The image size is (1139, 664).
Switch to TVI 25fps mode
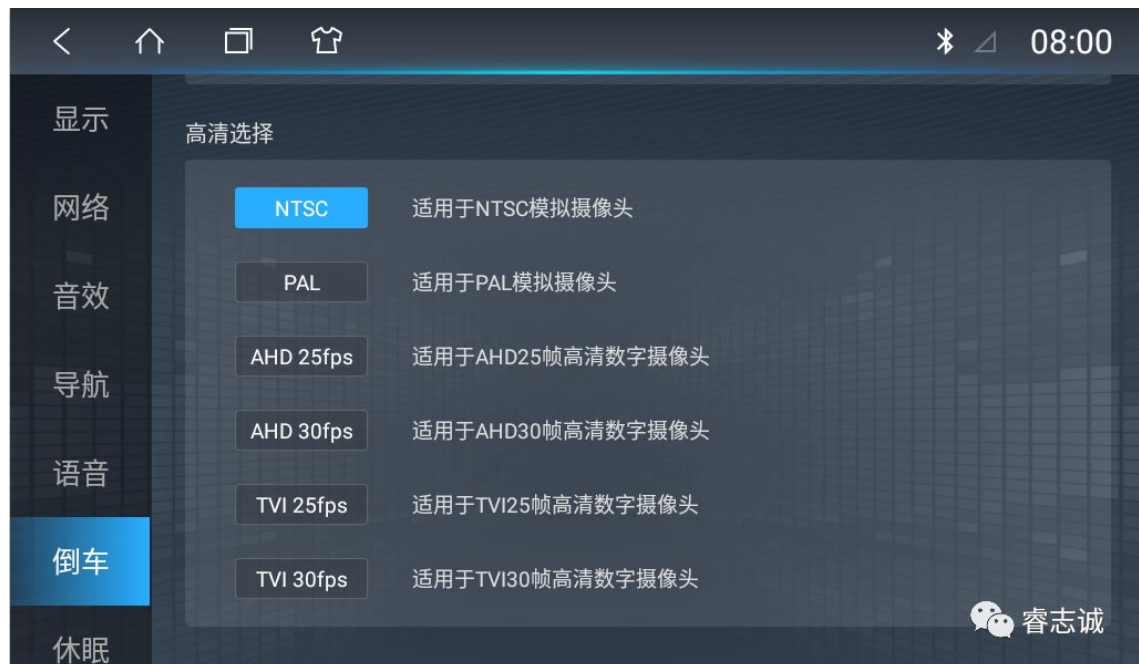click(x=301, y=505)
